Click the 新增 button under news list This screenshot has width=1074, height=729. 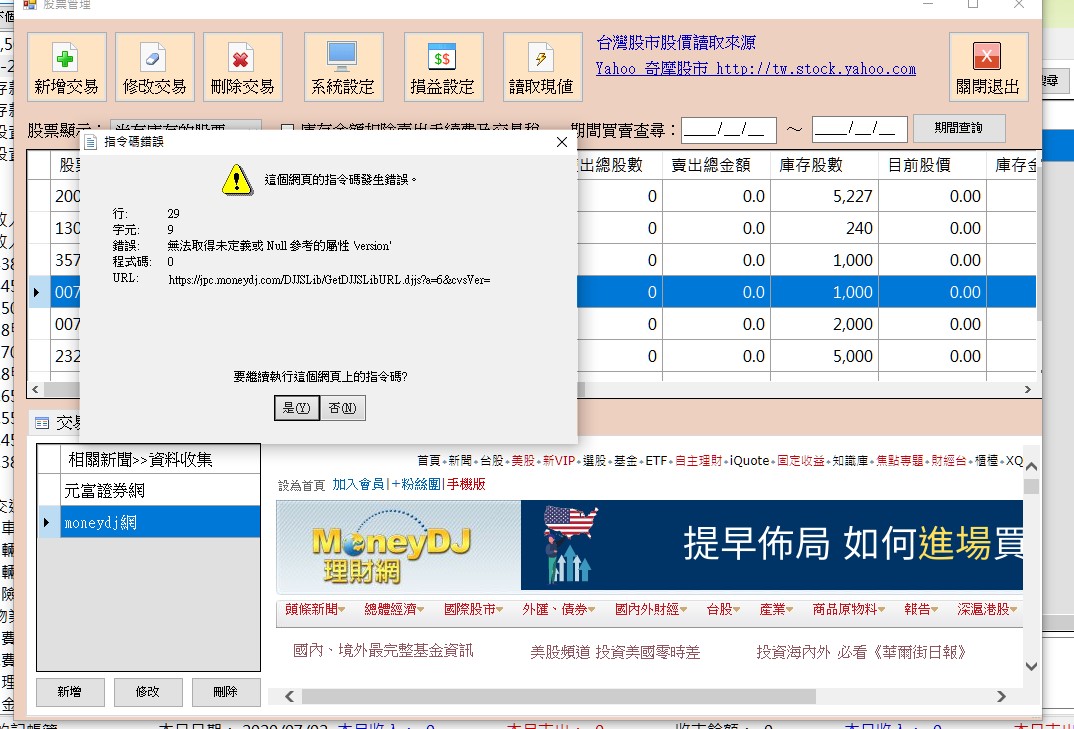pos(70,692)
